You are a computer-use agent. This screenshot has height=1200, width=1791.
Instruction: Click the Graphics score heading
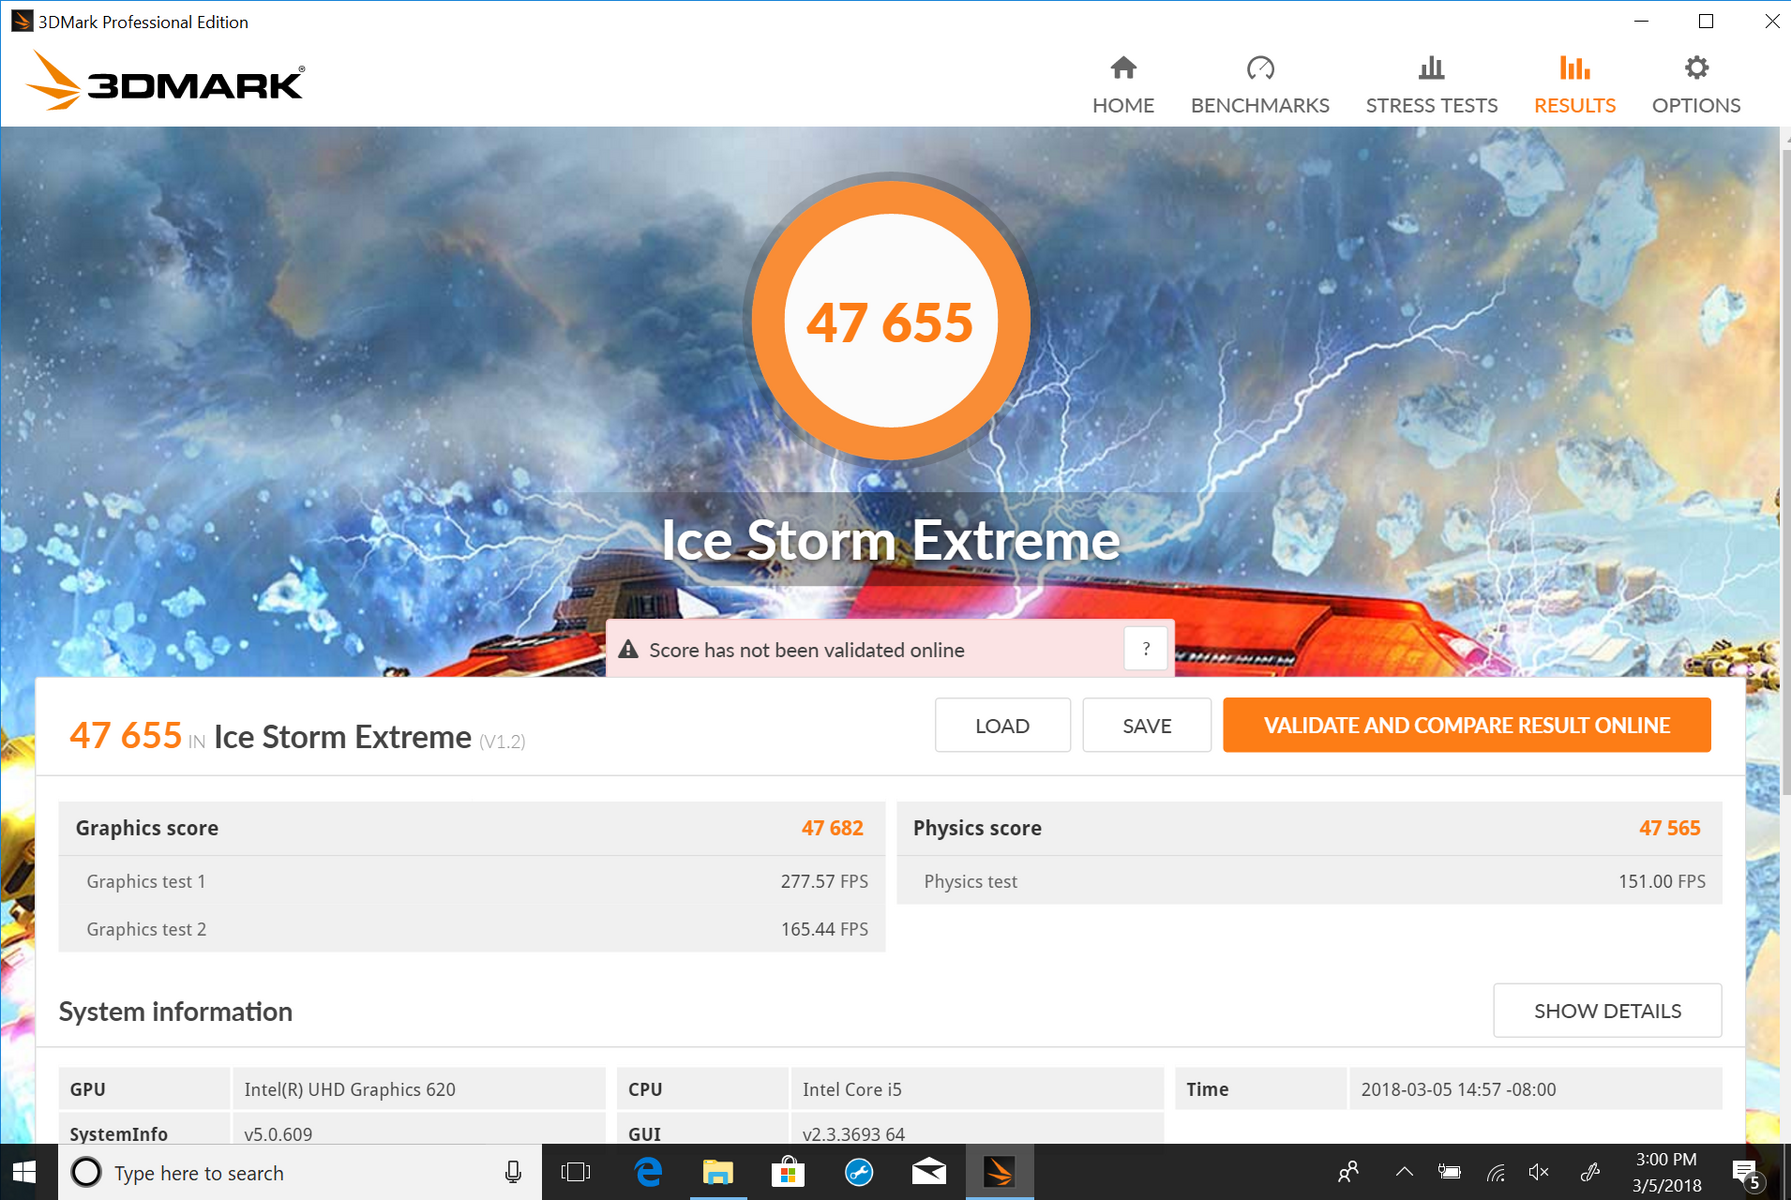click(147, 828)
